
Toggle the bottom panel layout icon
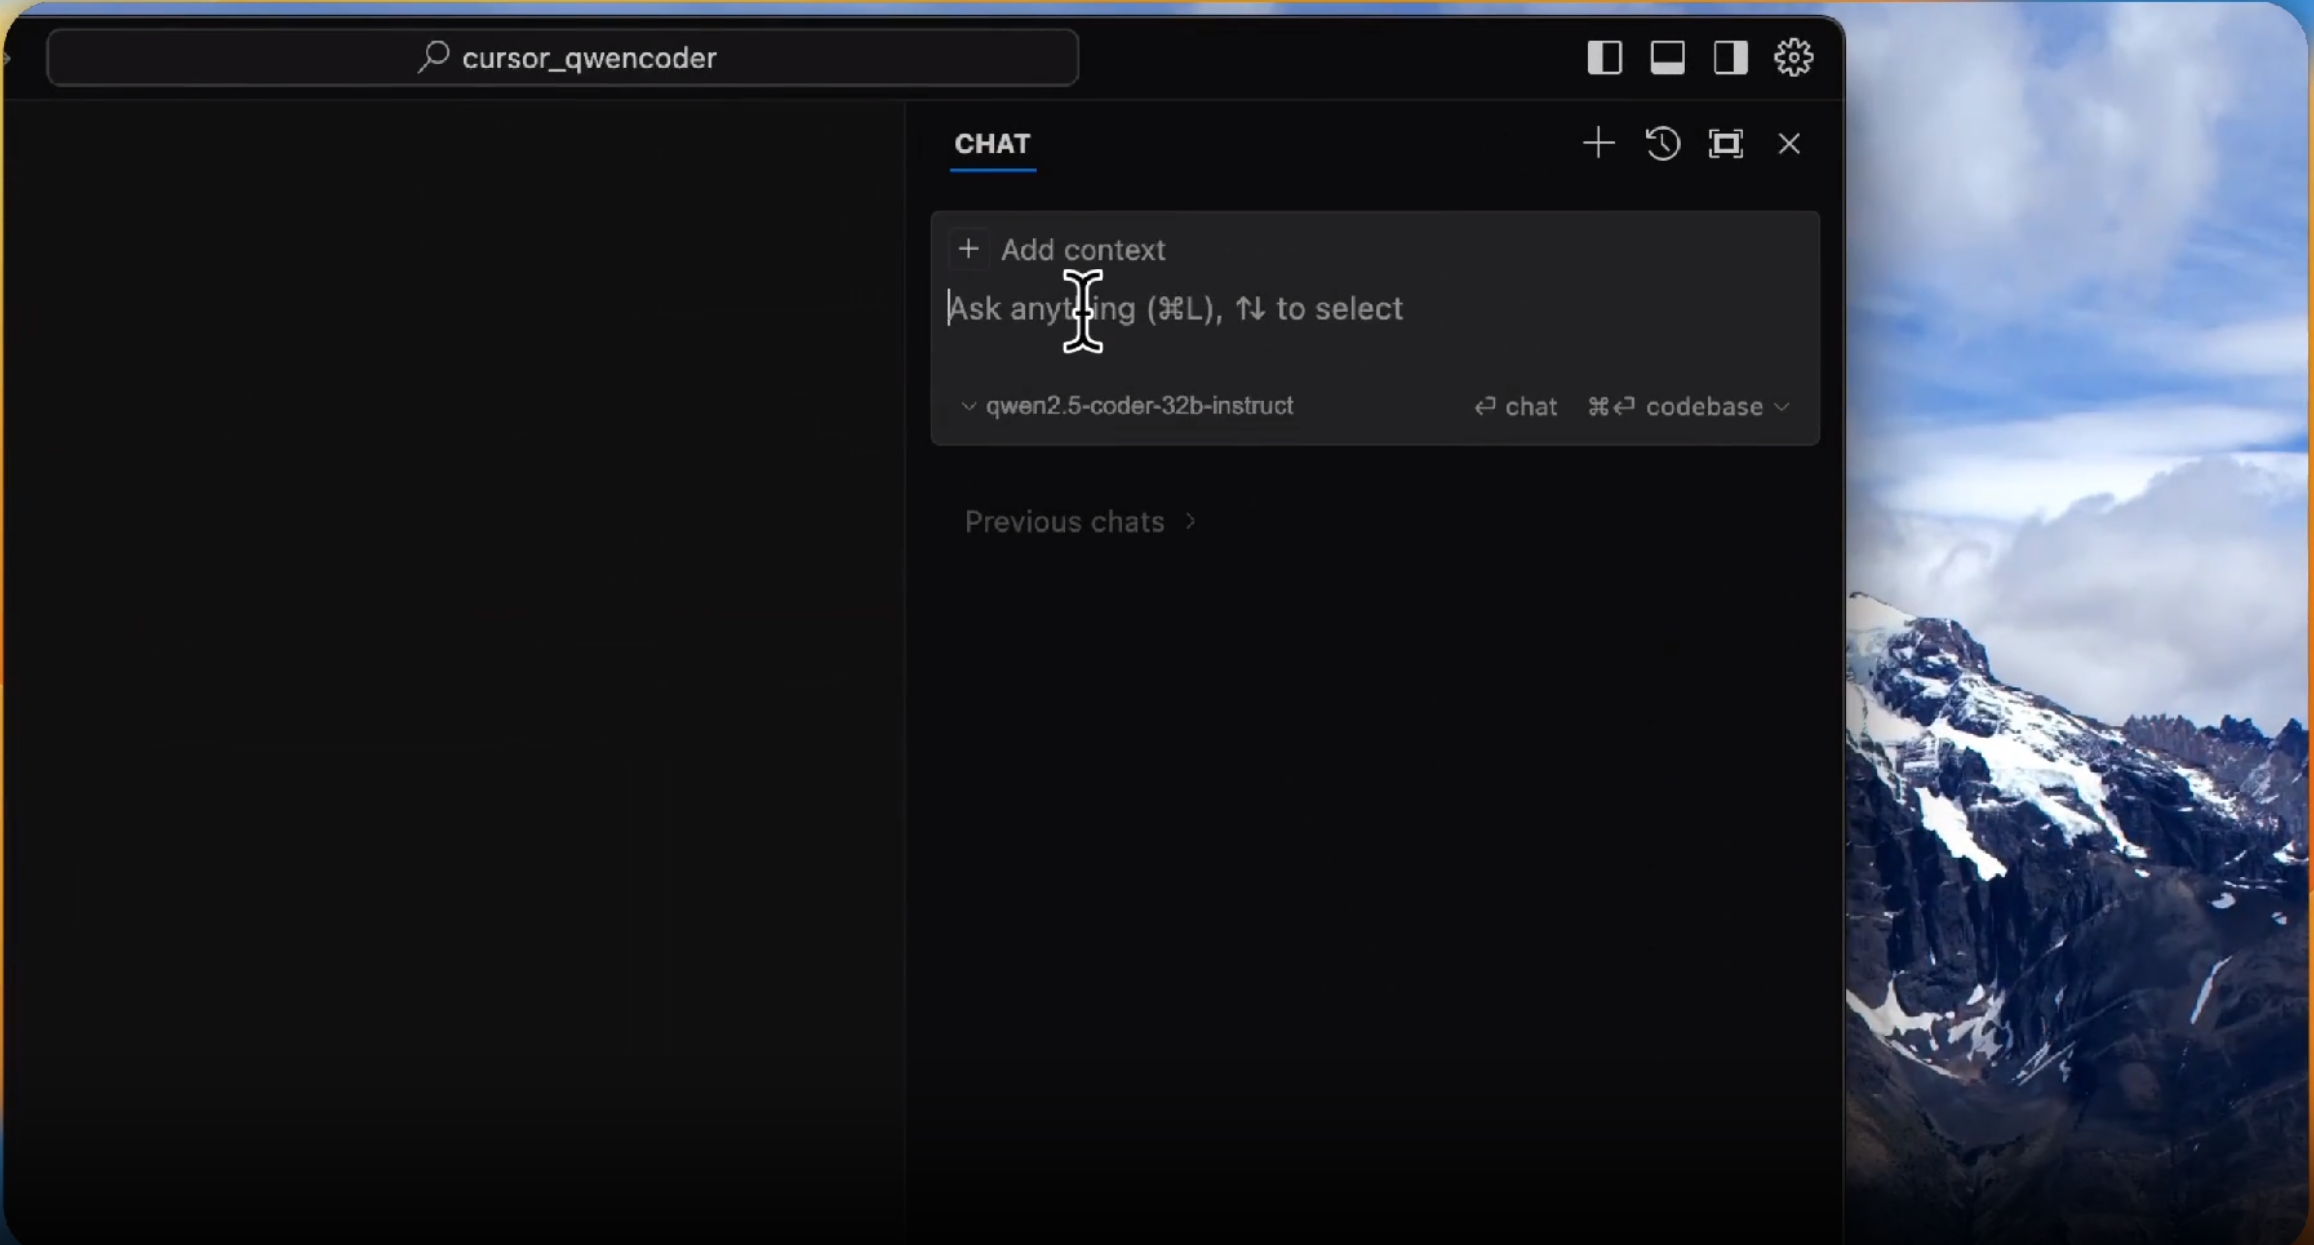1667,57
